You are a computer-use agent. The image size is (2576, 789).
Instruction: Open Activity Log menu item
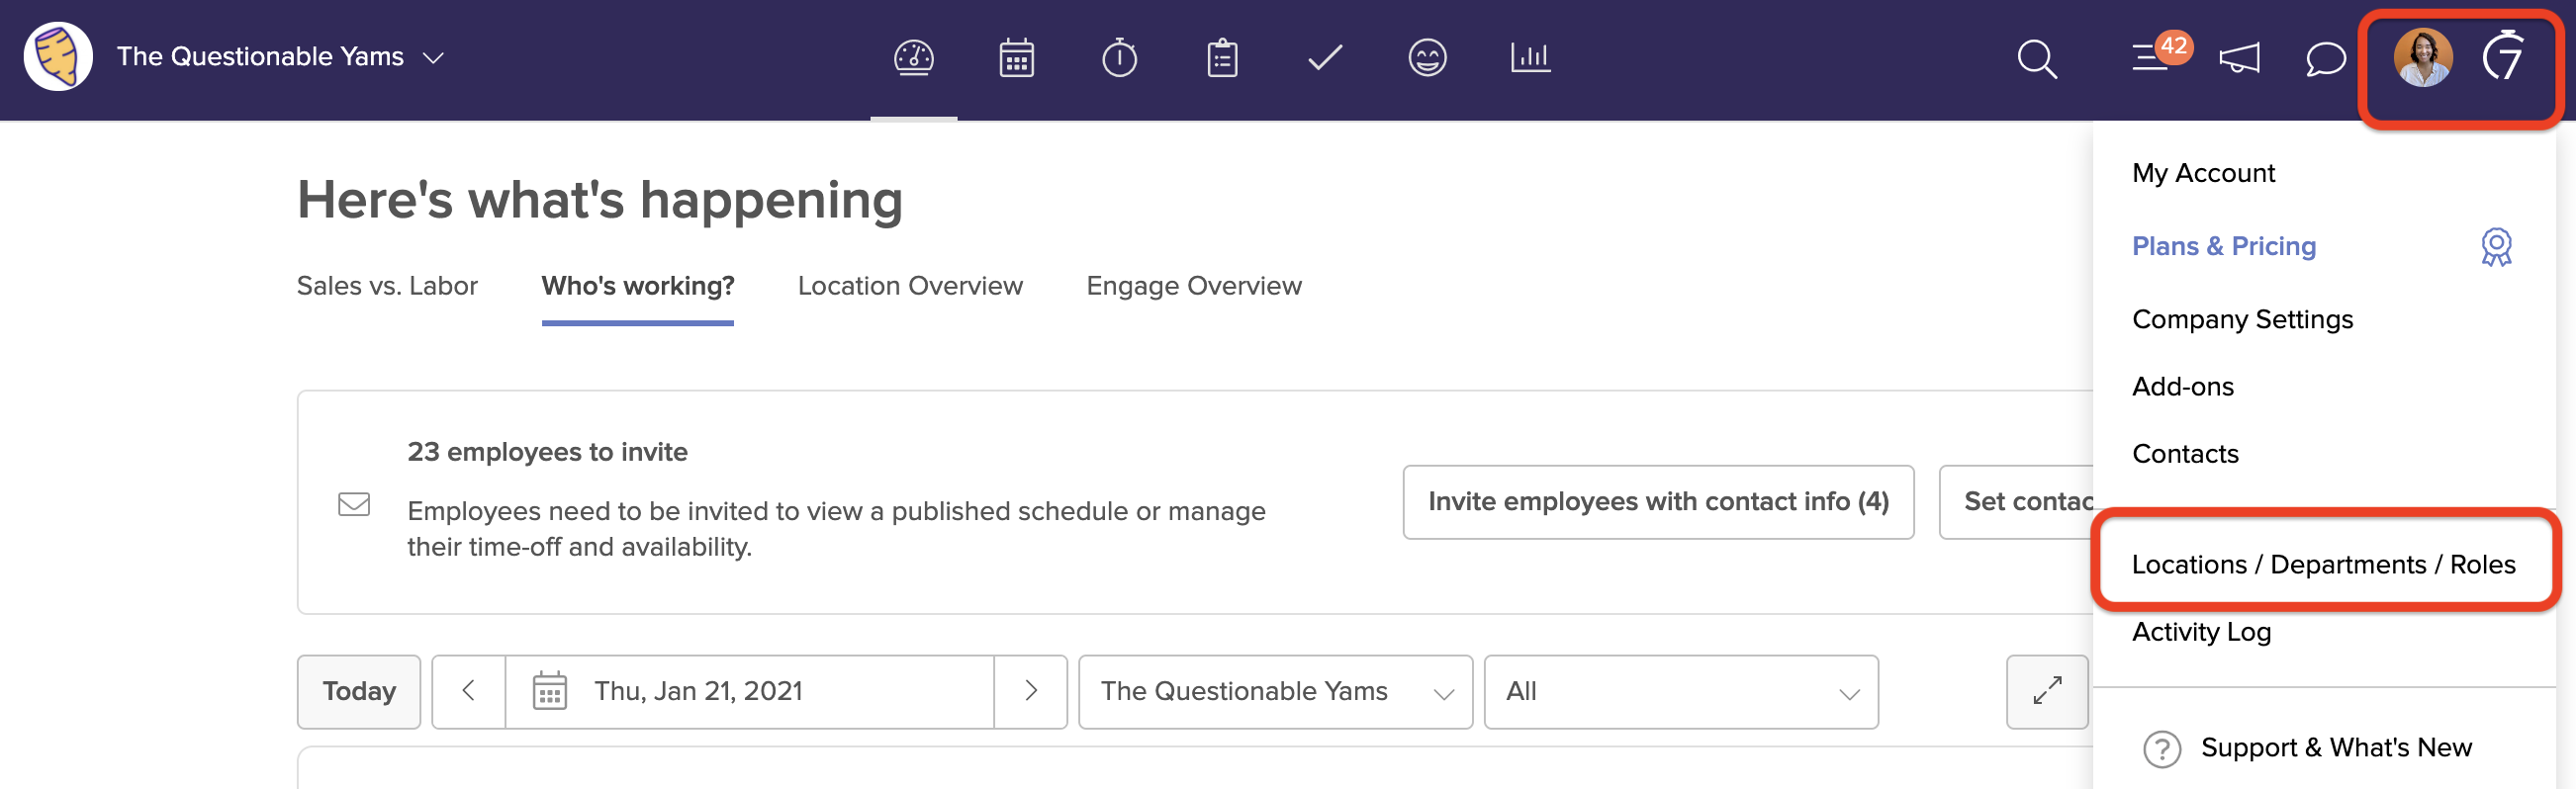pyautogui.click(x=2201, y=632)
